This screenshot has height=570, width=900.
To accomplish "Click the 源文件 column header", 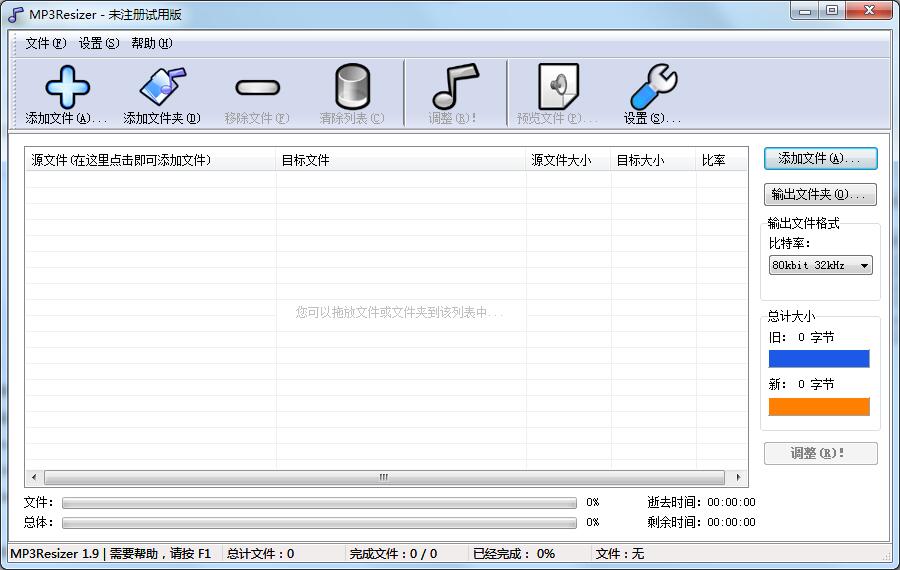I will (x=150, y=160).
